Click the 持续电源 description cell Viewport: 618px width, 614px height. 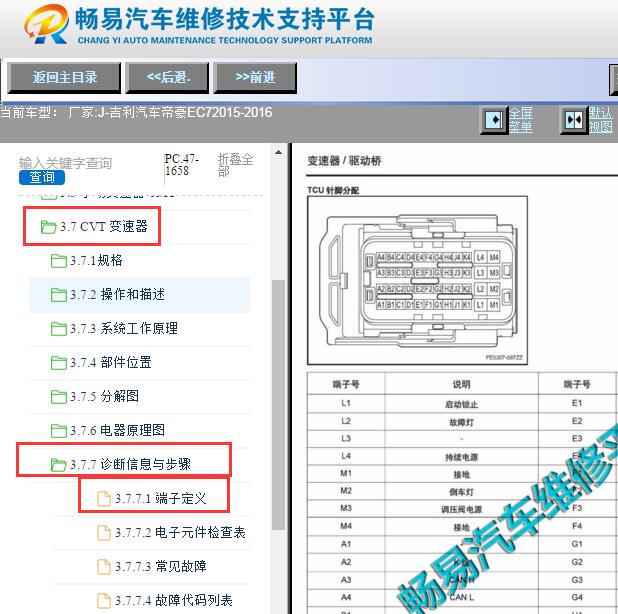462,457
